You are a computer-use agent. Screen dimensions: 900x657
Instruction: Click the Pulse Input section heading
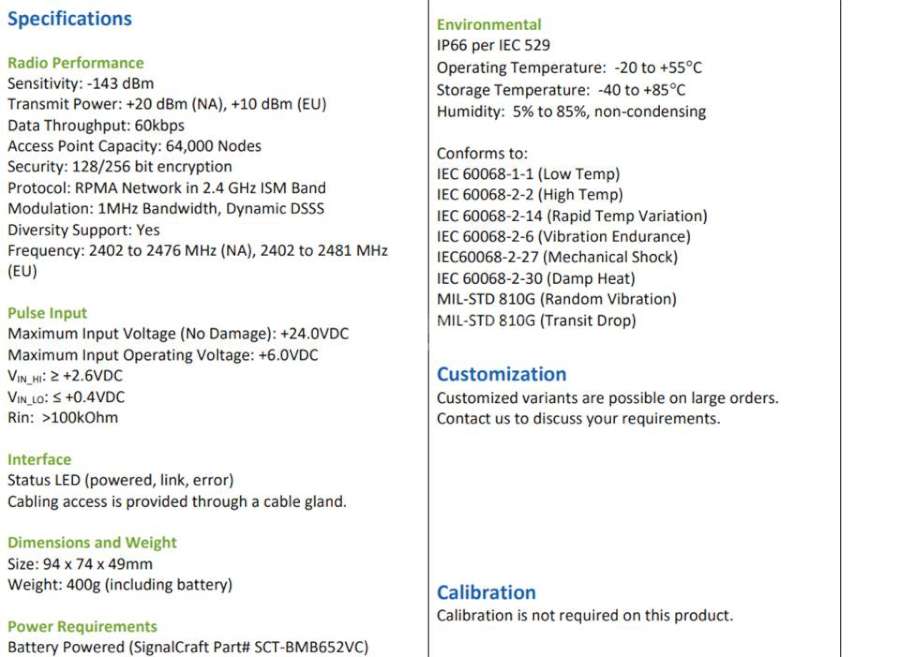coord(47,313)
